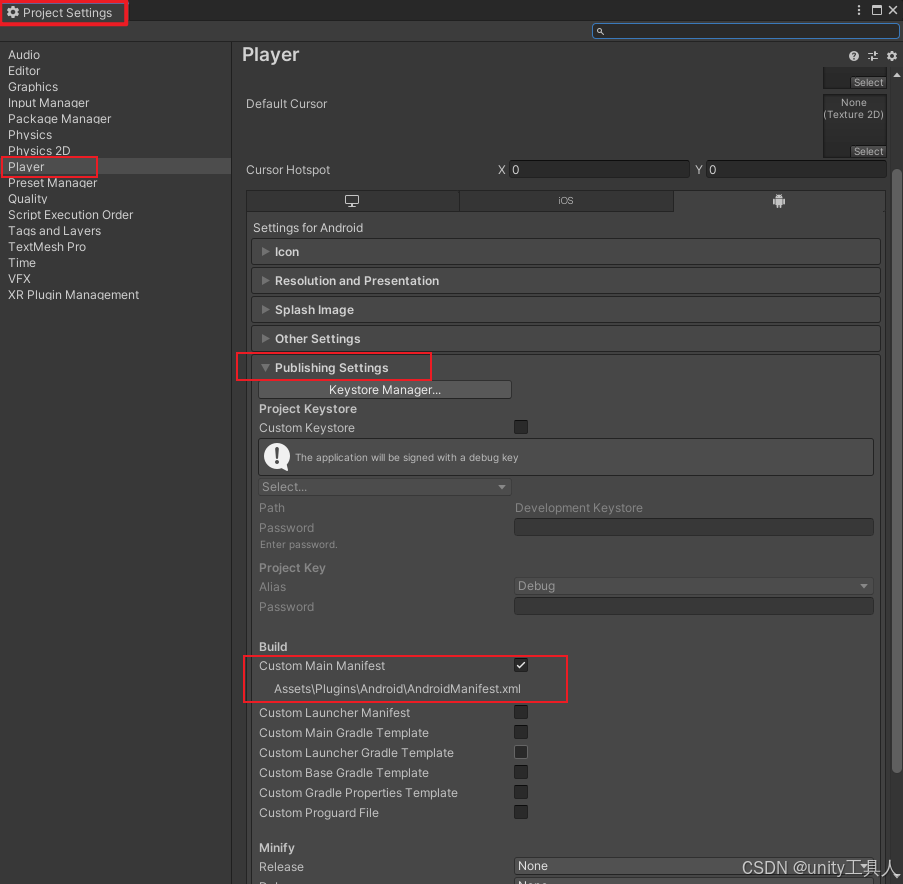
Task: Switch to the desktop monitor platform tab
Action: pyautogui.click(x=352, y=201)
